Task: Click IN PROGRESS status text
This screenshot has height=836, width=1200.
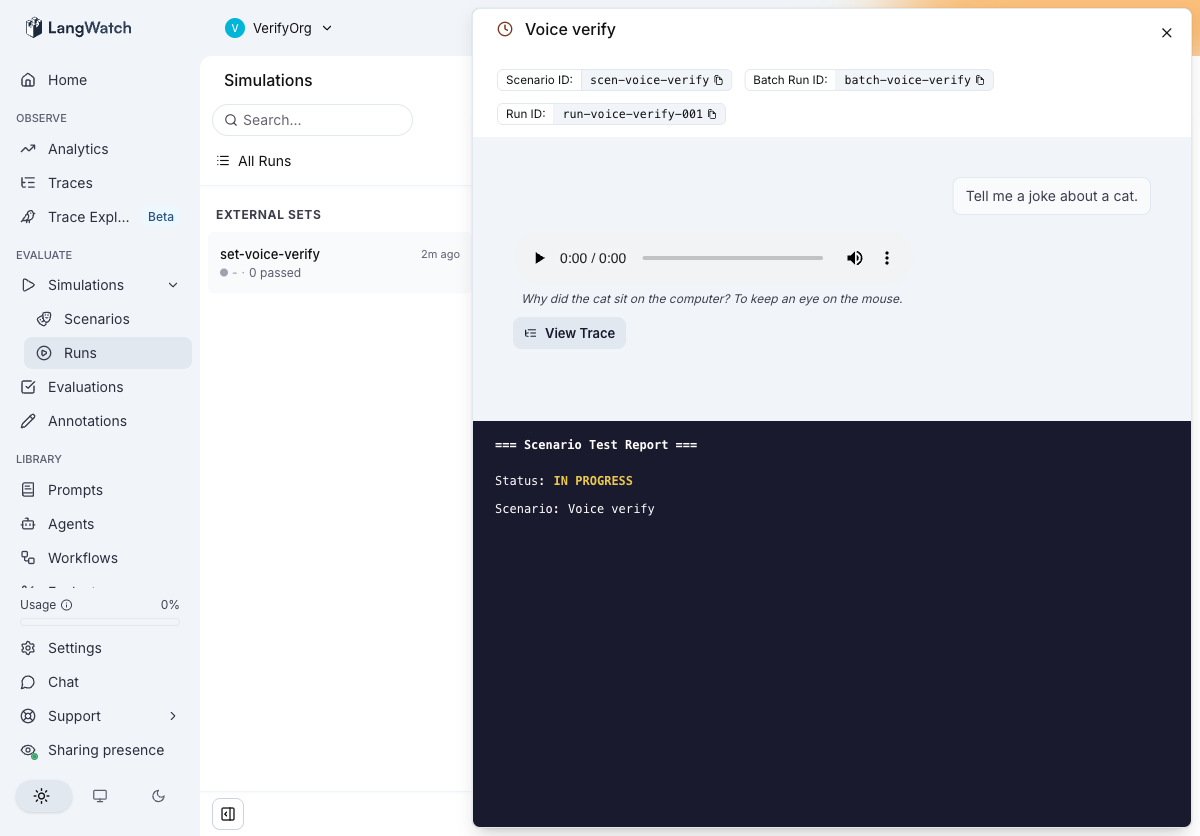Action: click(x=593, y=481)
